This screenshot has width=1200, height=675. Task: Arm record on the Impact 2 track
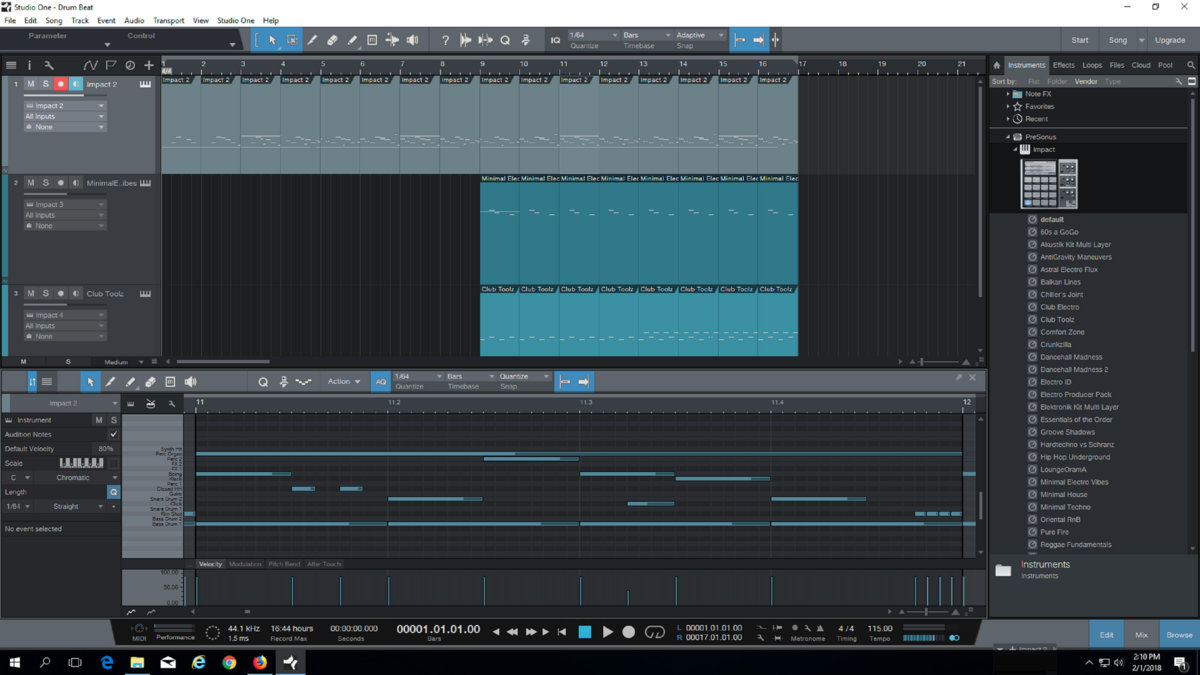60,84
